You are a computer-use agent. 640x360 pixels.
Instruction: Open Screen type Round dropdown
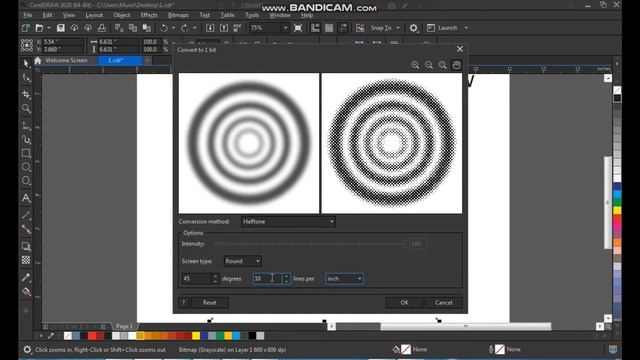(242, 261)
